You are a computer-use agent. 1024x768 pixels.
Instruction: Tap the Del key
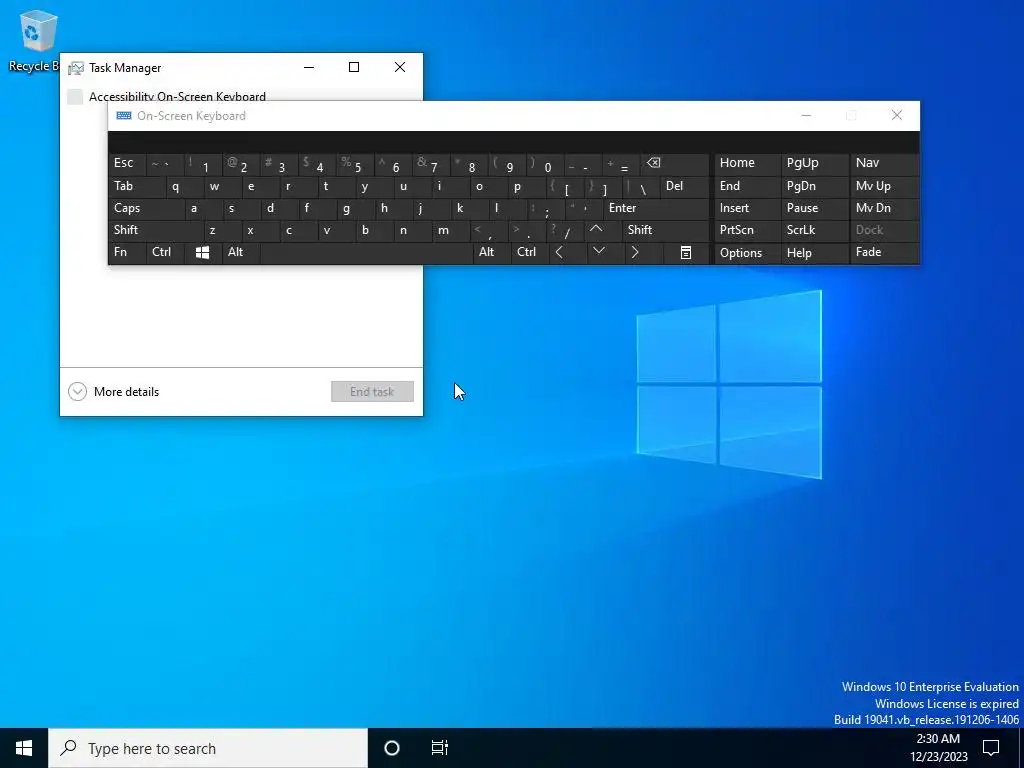pyautogui.click(x=684, y=186)
